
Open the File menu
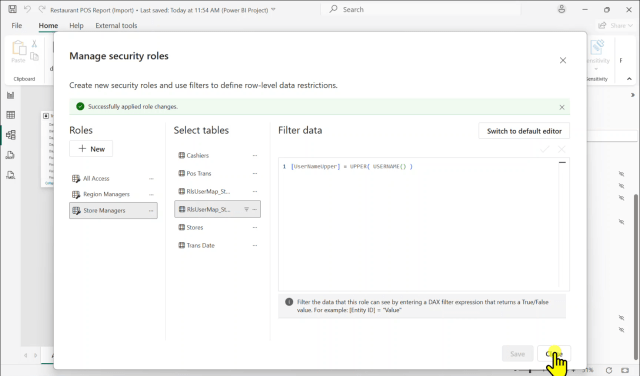click(x=17, y=25)
